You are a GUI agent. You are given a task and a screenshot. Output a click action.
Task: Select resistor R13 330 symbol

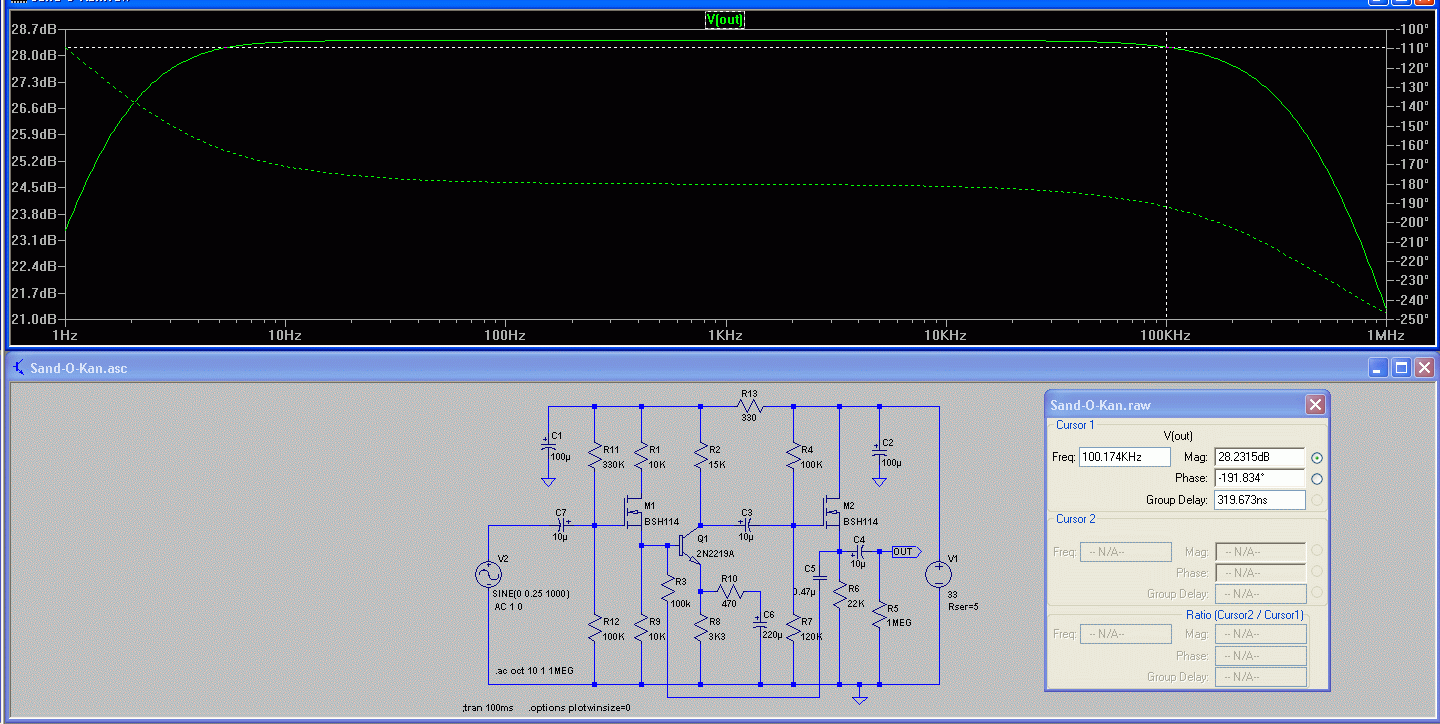coord(748,406)
